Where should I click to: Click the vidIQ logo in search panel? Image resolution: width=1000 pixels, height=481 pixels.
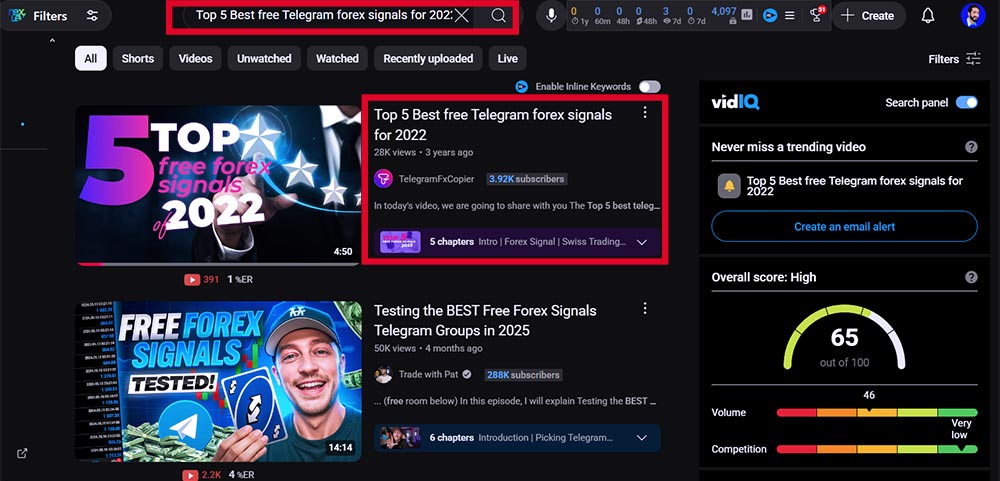pos(735,102)
